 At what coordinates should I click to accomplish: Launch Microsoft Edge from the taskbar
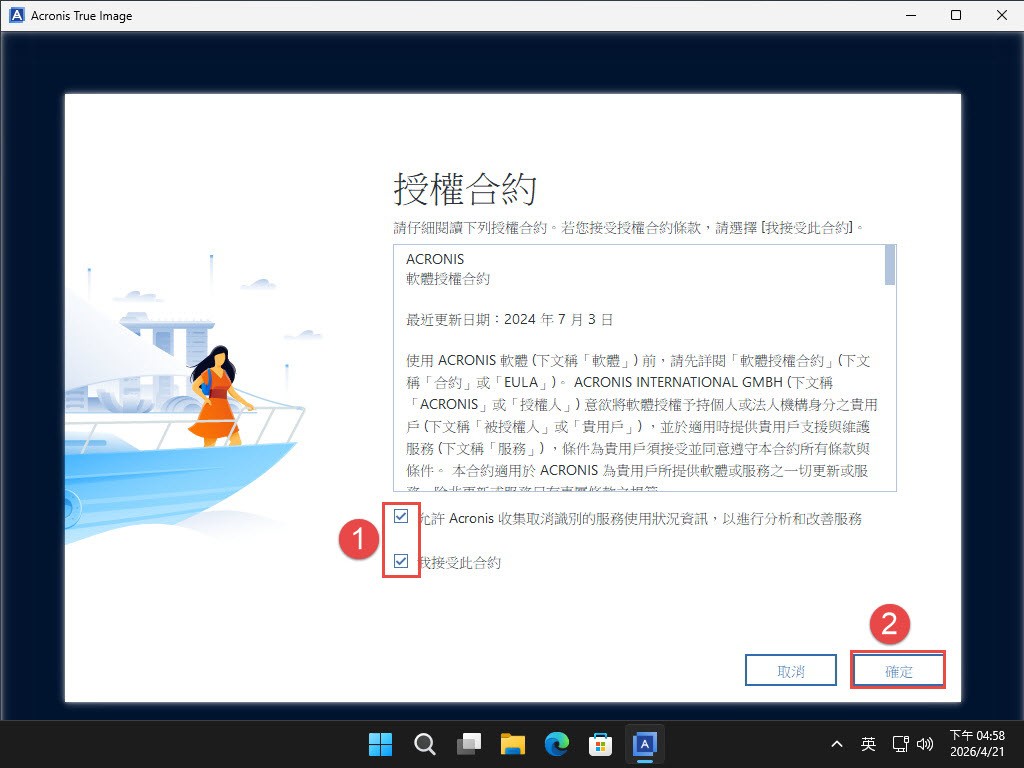[556, 744]
